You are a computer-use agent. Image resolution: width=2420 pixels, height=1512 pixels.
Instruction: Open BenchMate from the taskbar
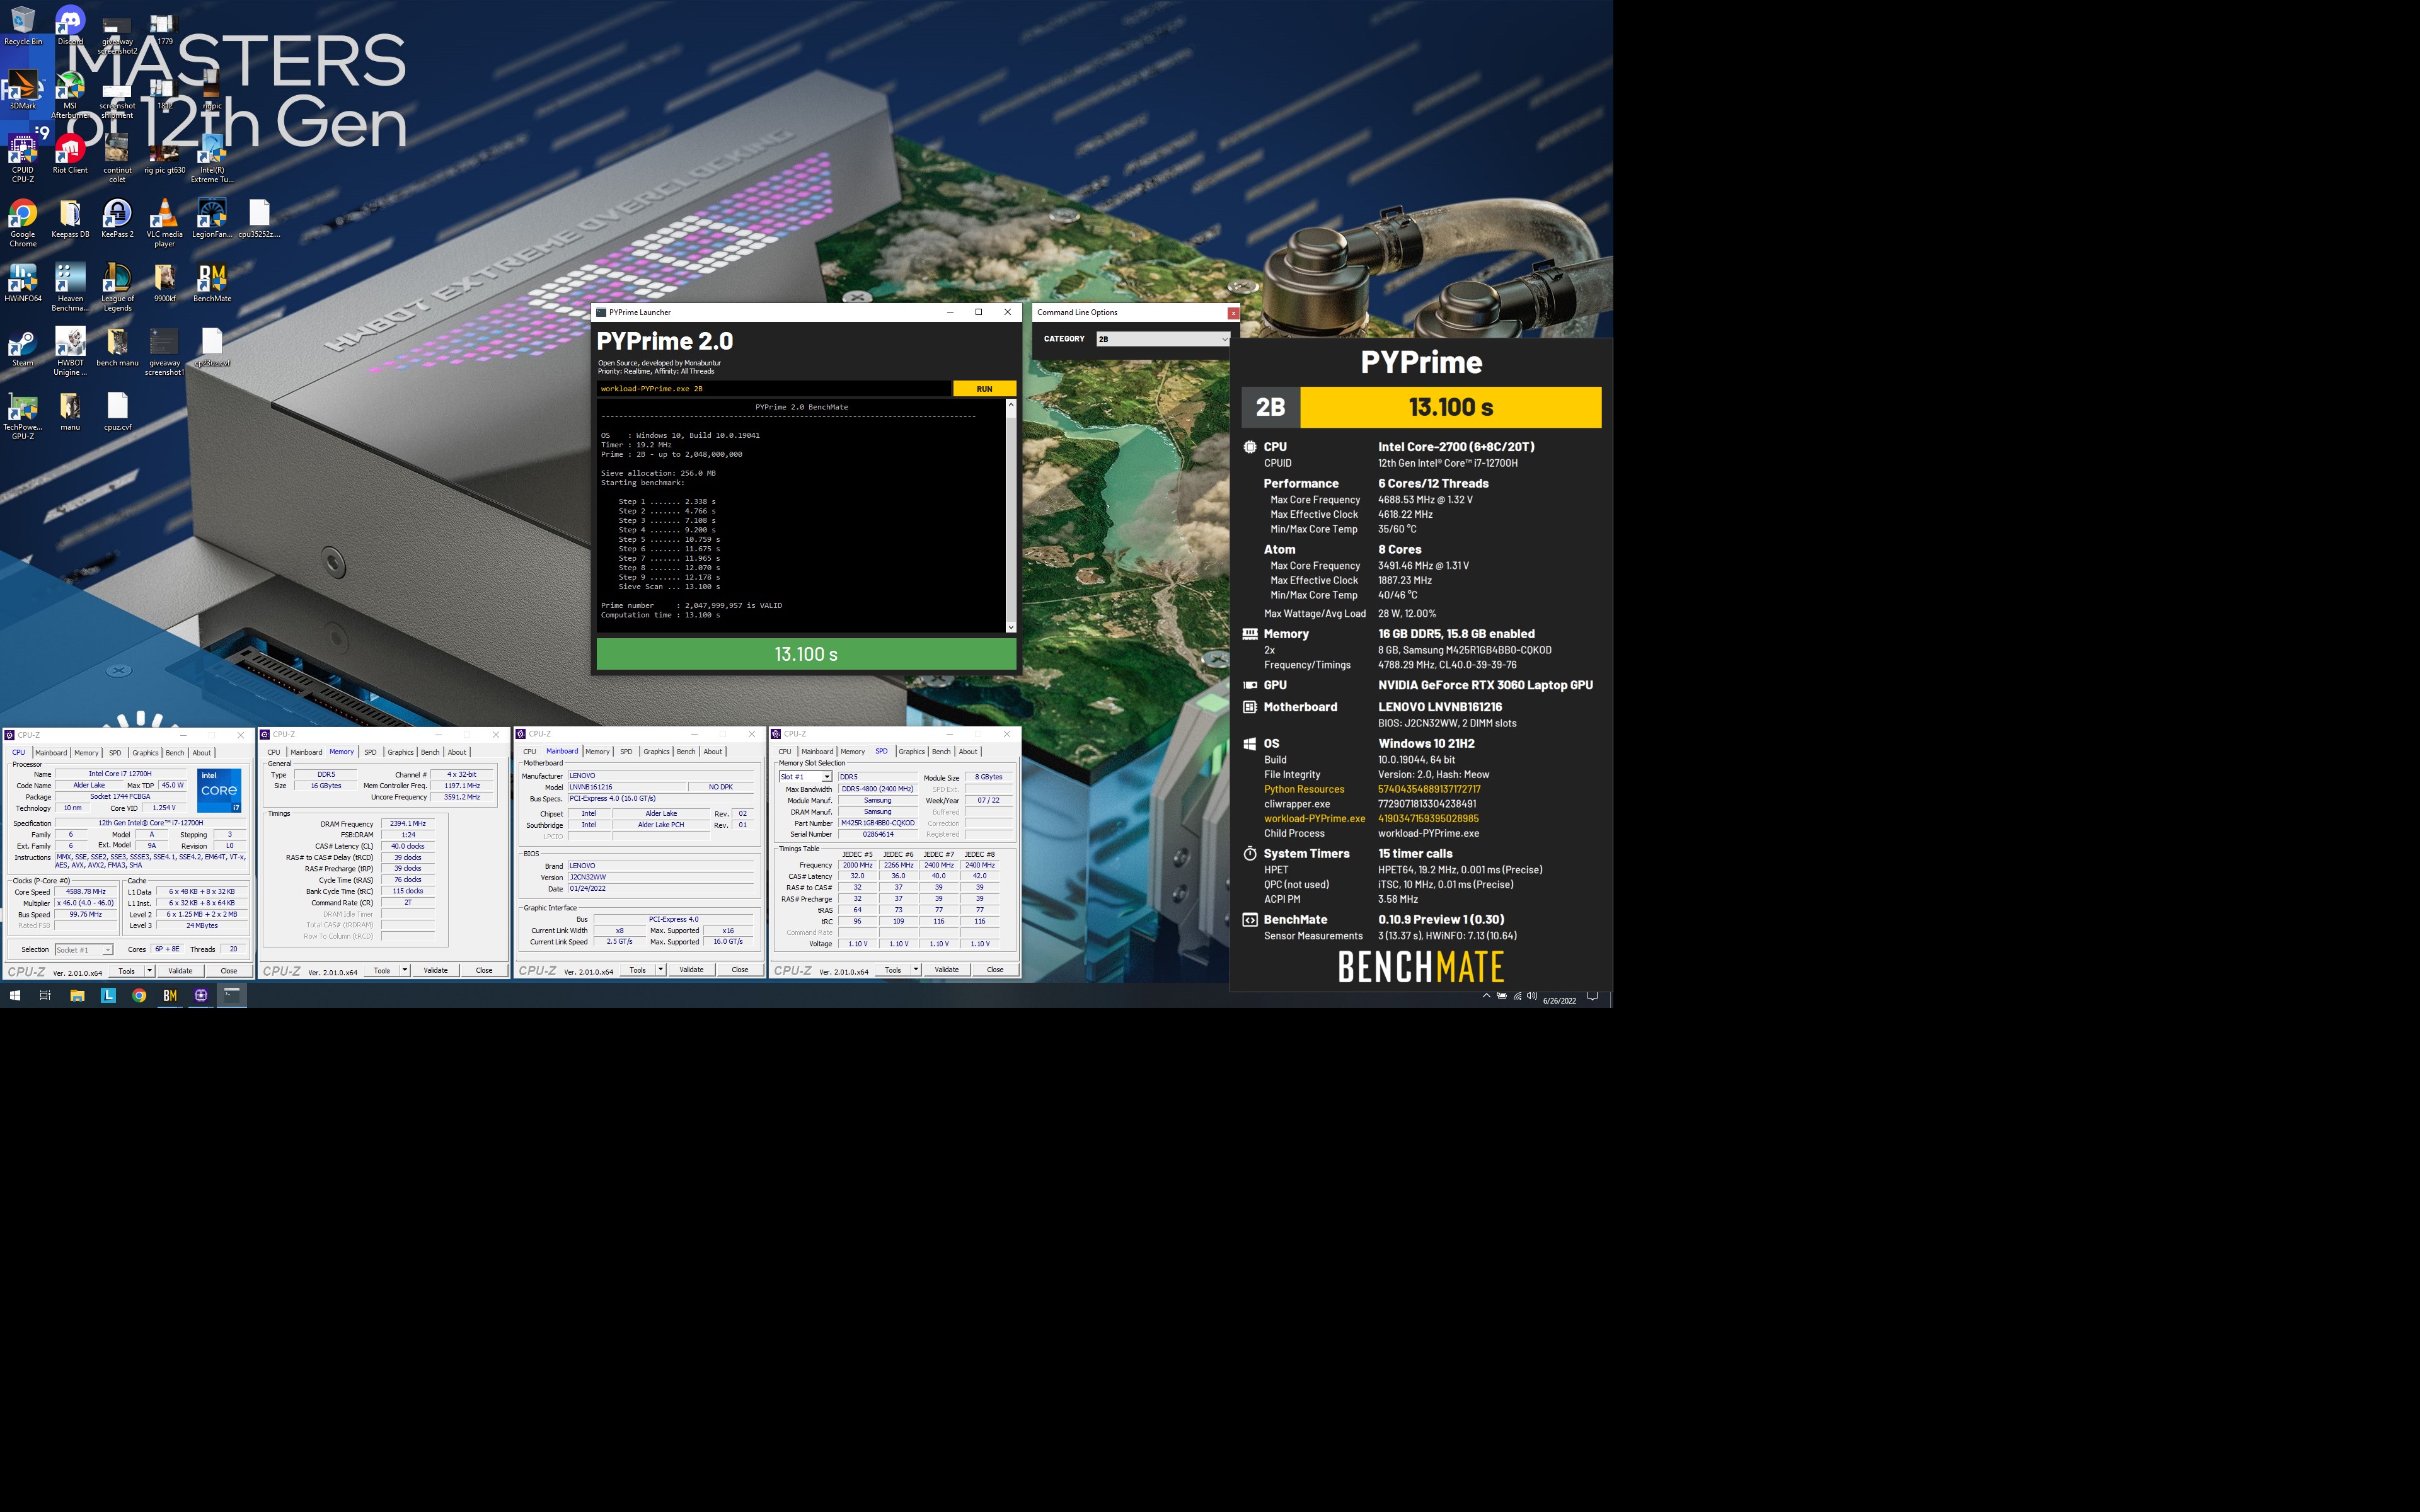coord(170,995)
